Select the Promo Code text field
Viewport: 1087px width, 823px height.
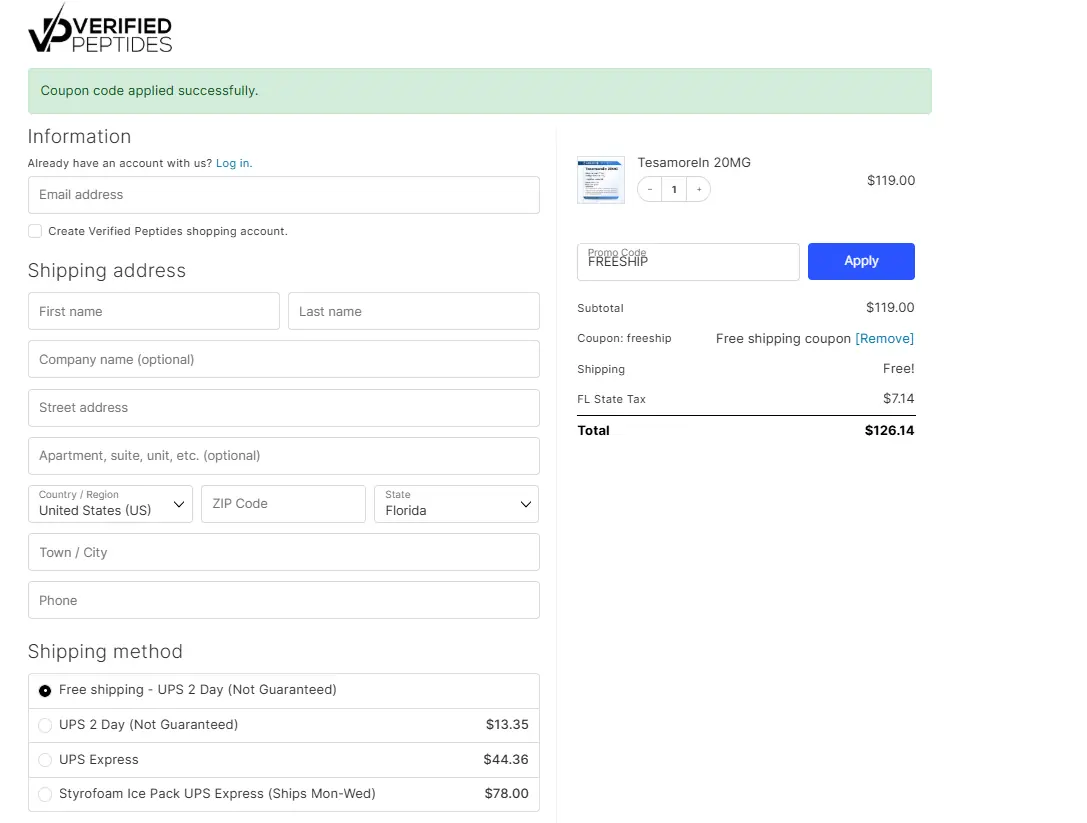[x=688, y=262]
